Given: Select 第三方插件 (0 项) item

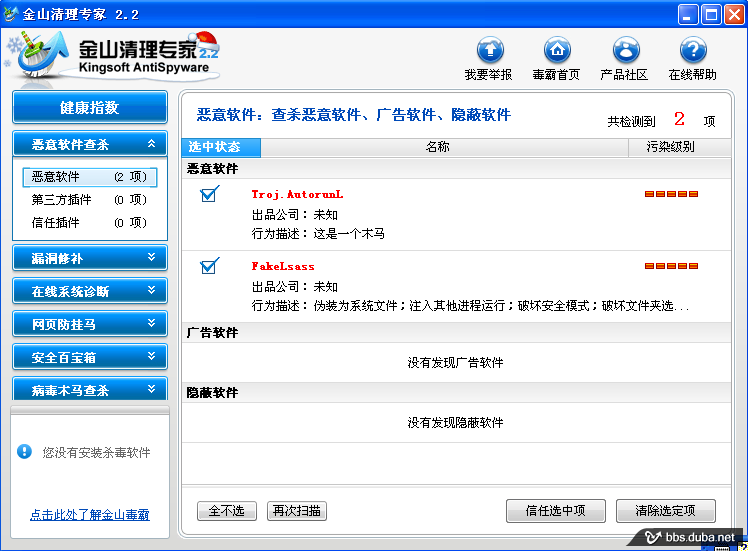Looking at the screenshot, I should (90, 199).
